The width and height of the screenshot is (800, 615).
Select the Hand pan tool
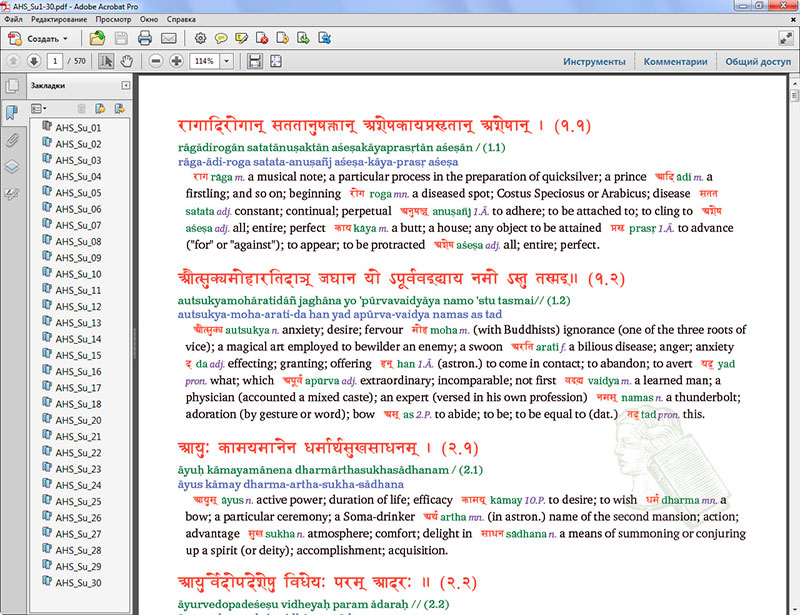click(127, 61)
